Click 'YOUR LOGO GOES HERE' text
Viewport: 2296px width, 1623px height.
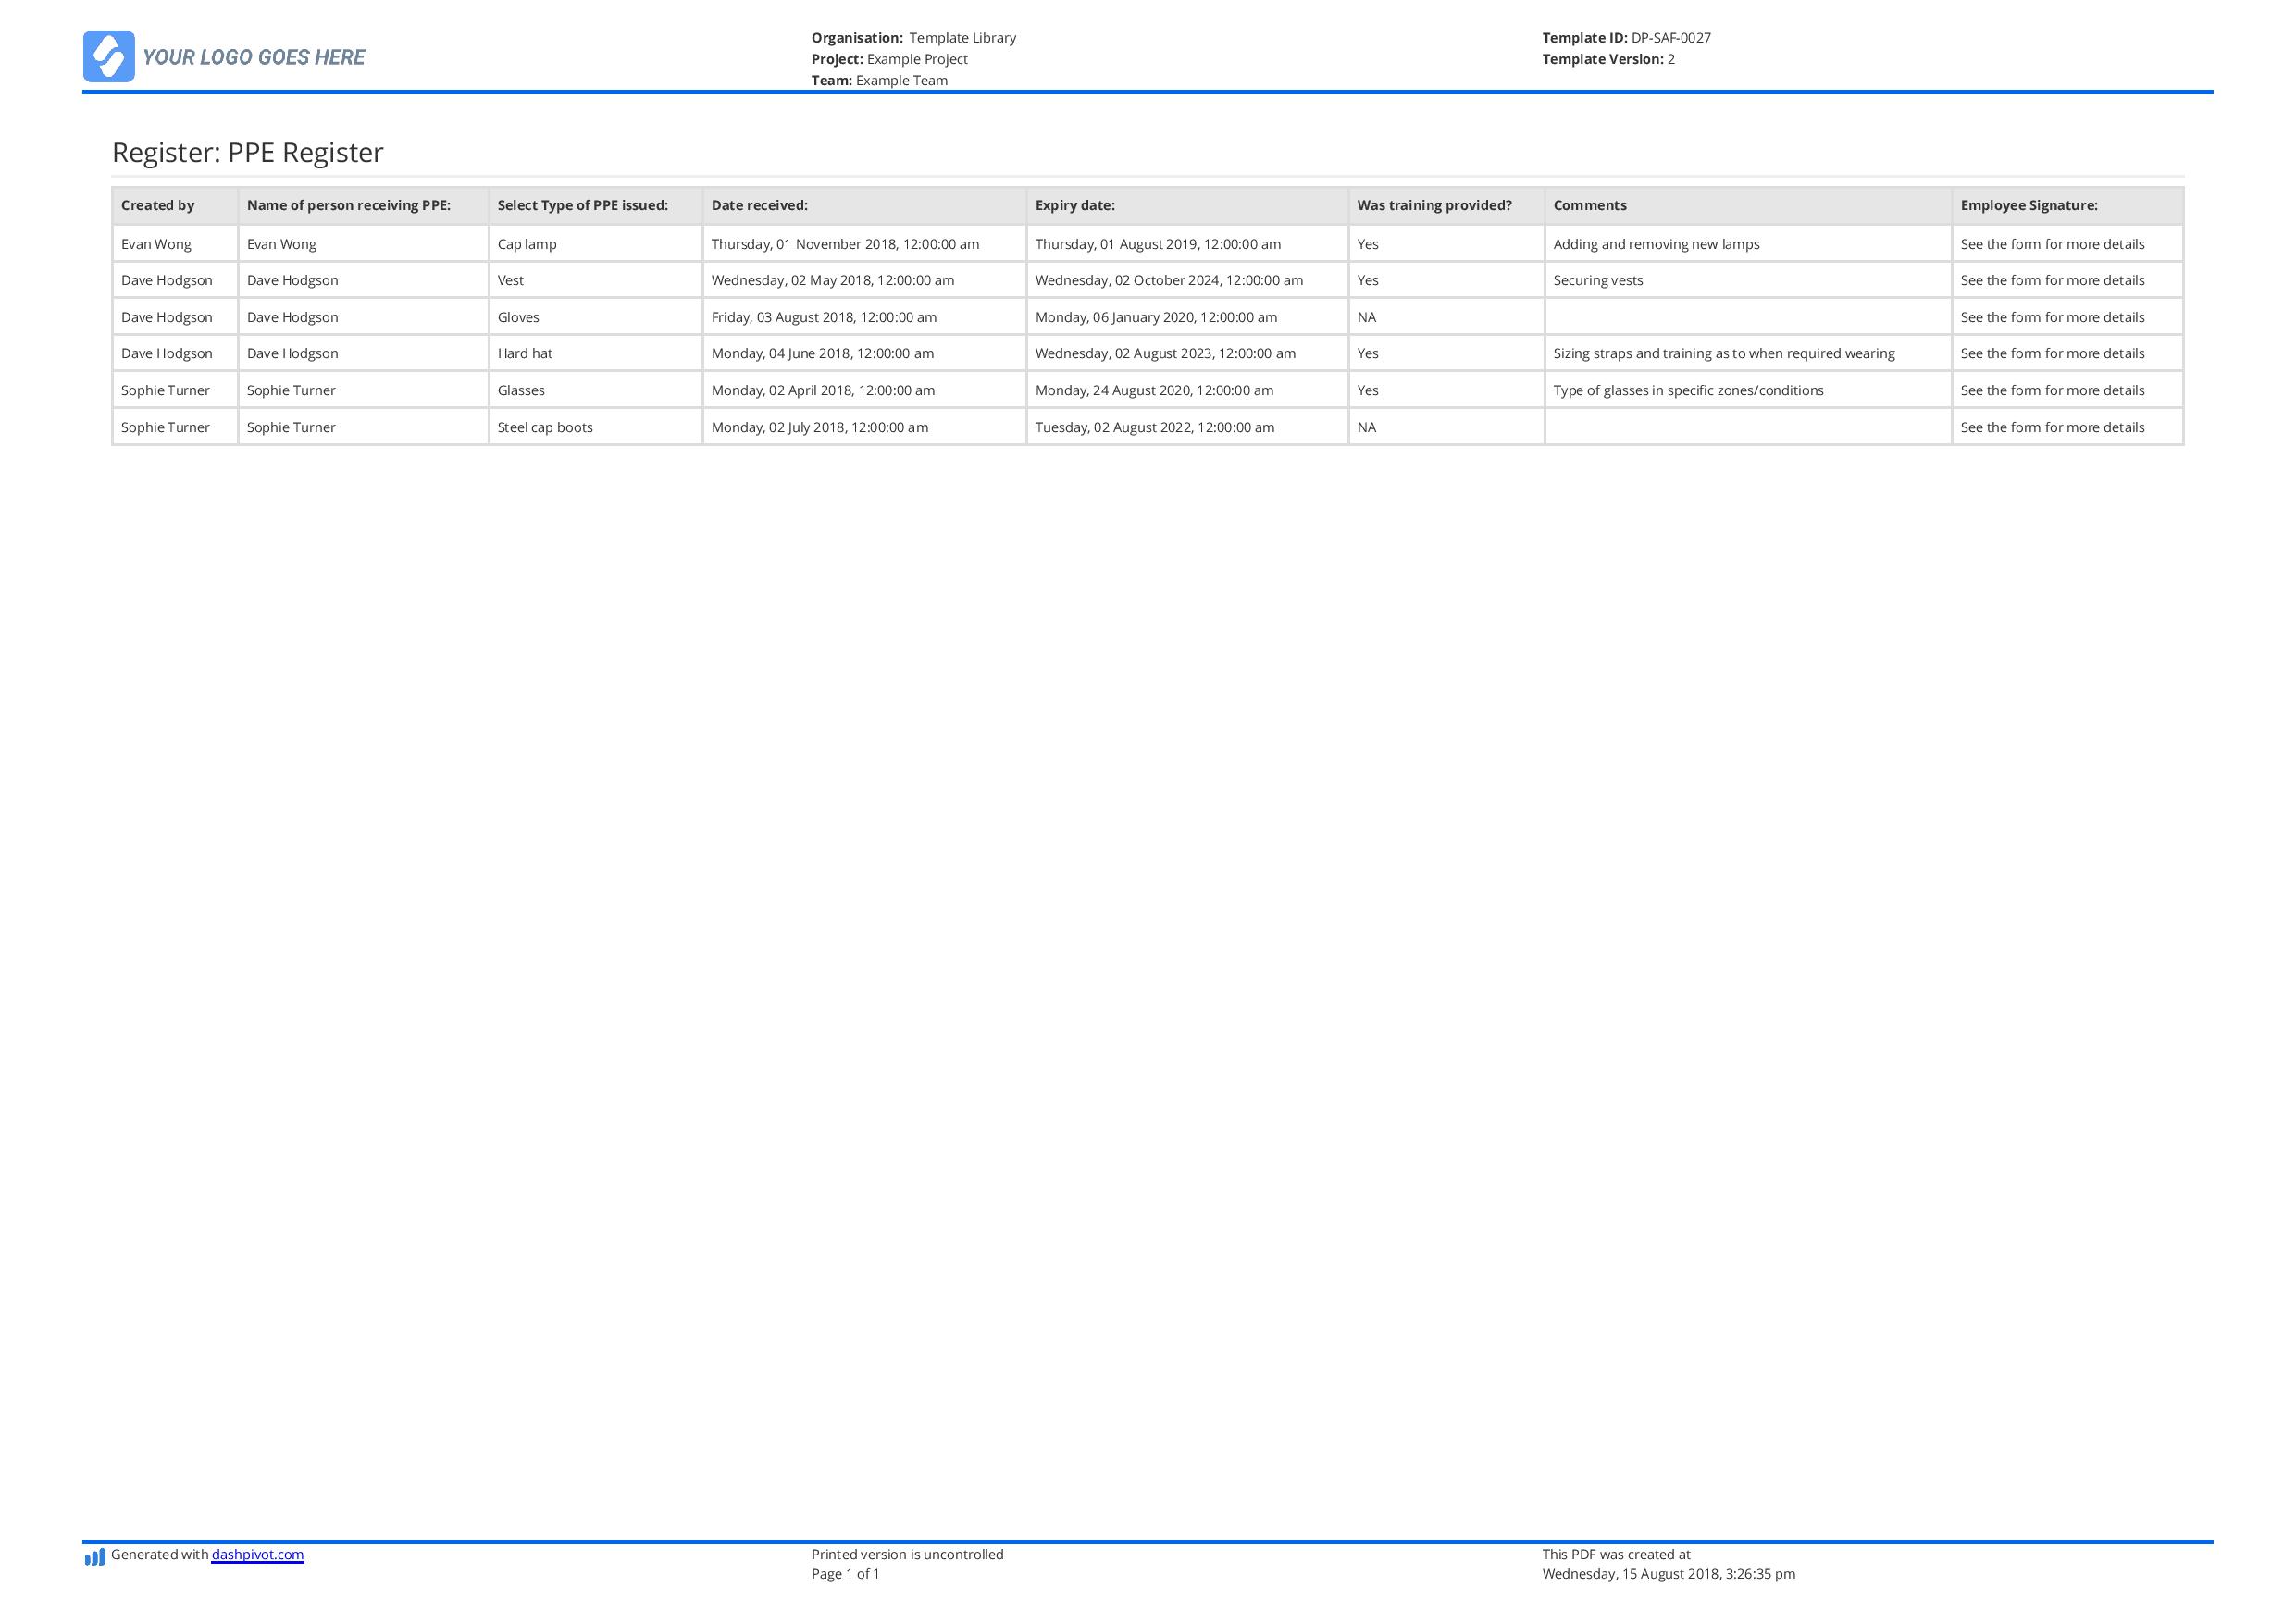point(254,57)
